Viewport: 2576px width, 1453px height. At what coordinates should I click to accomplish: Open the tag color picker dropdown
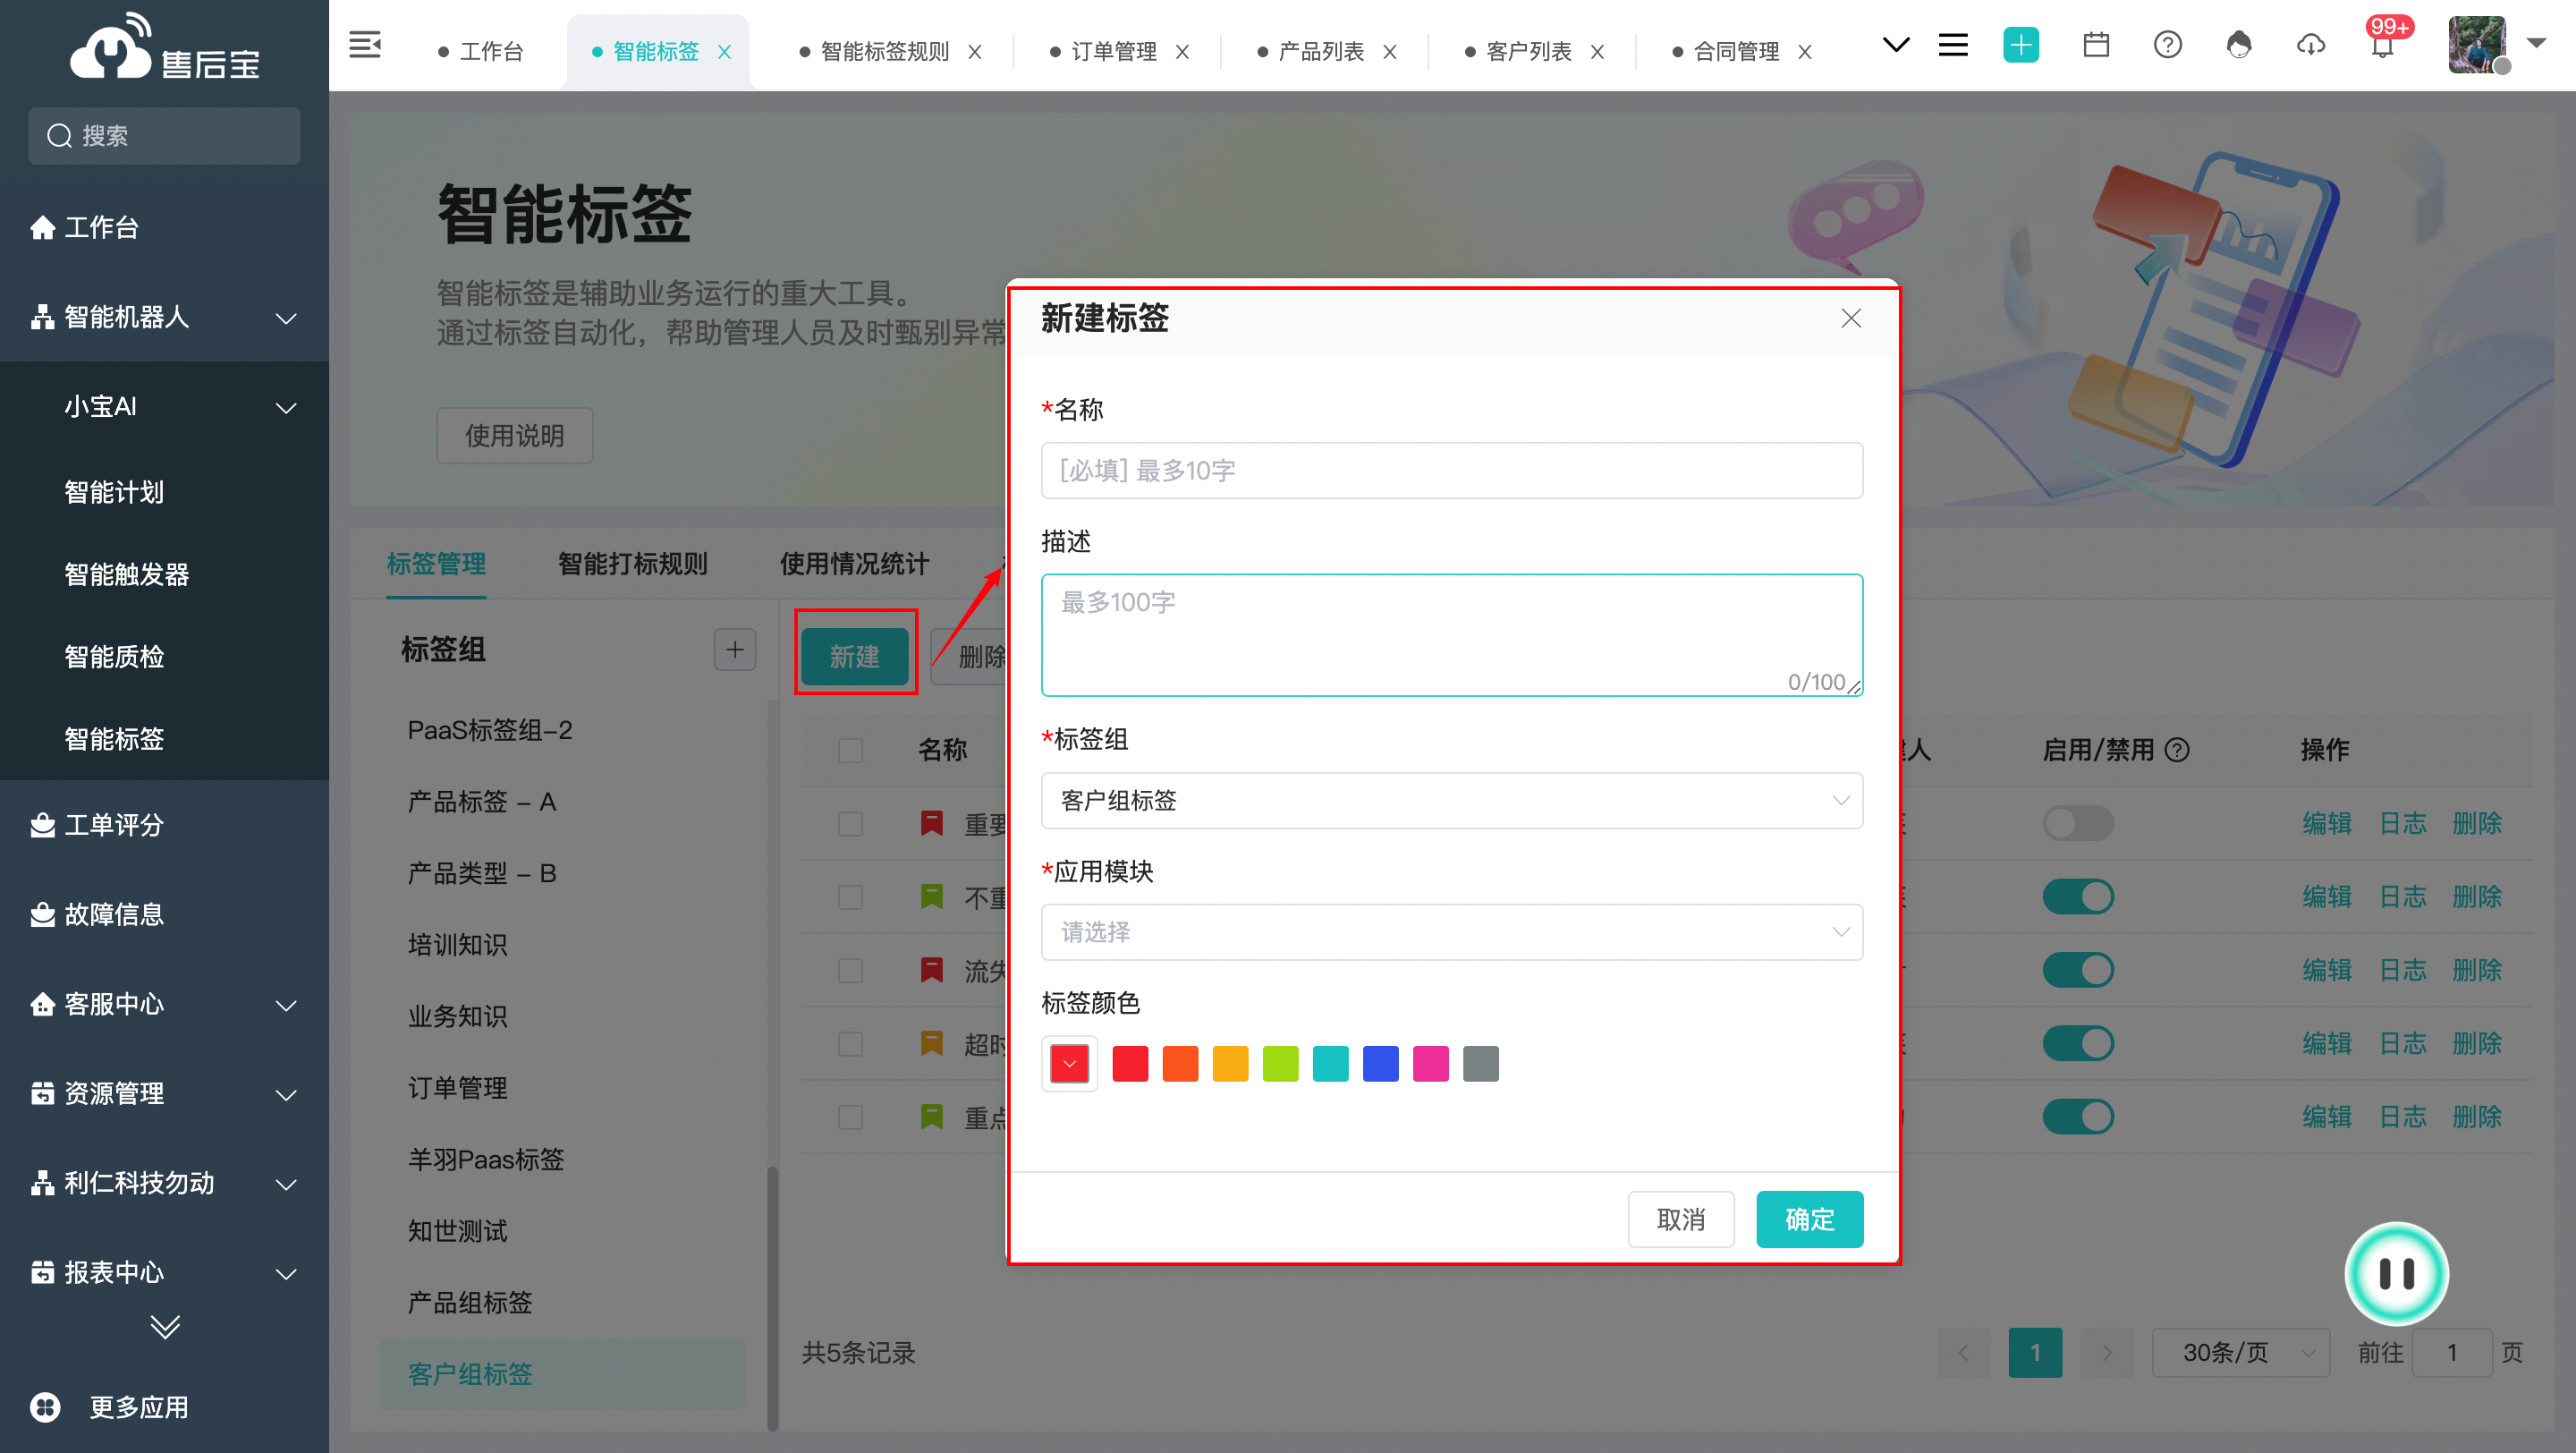1069,1063
